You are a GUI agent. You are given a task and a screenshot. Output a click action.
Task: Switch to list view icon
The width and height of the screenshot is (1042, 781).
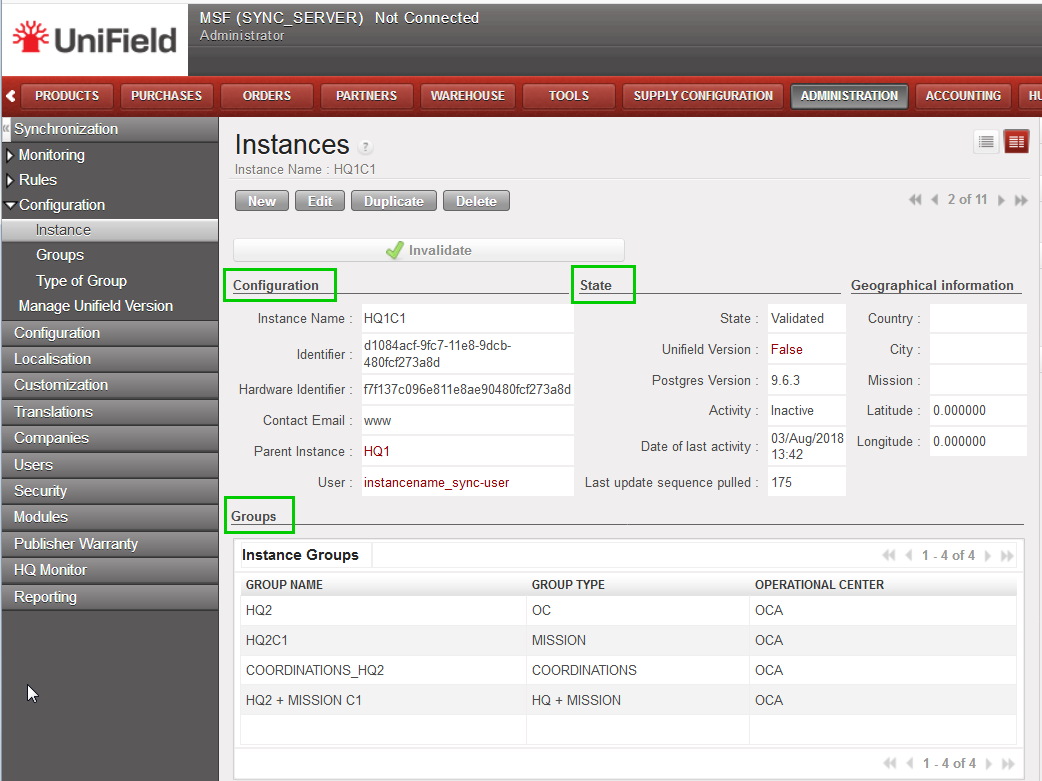(986, 142)
